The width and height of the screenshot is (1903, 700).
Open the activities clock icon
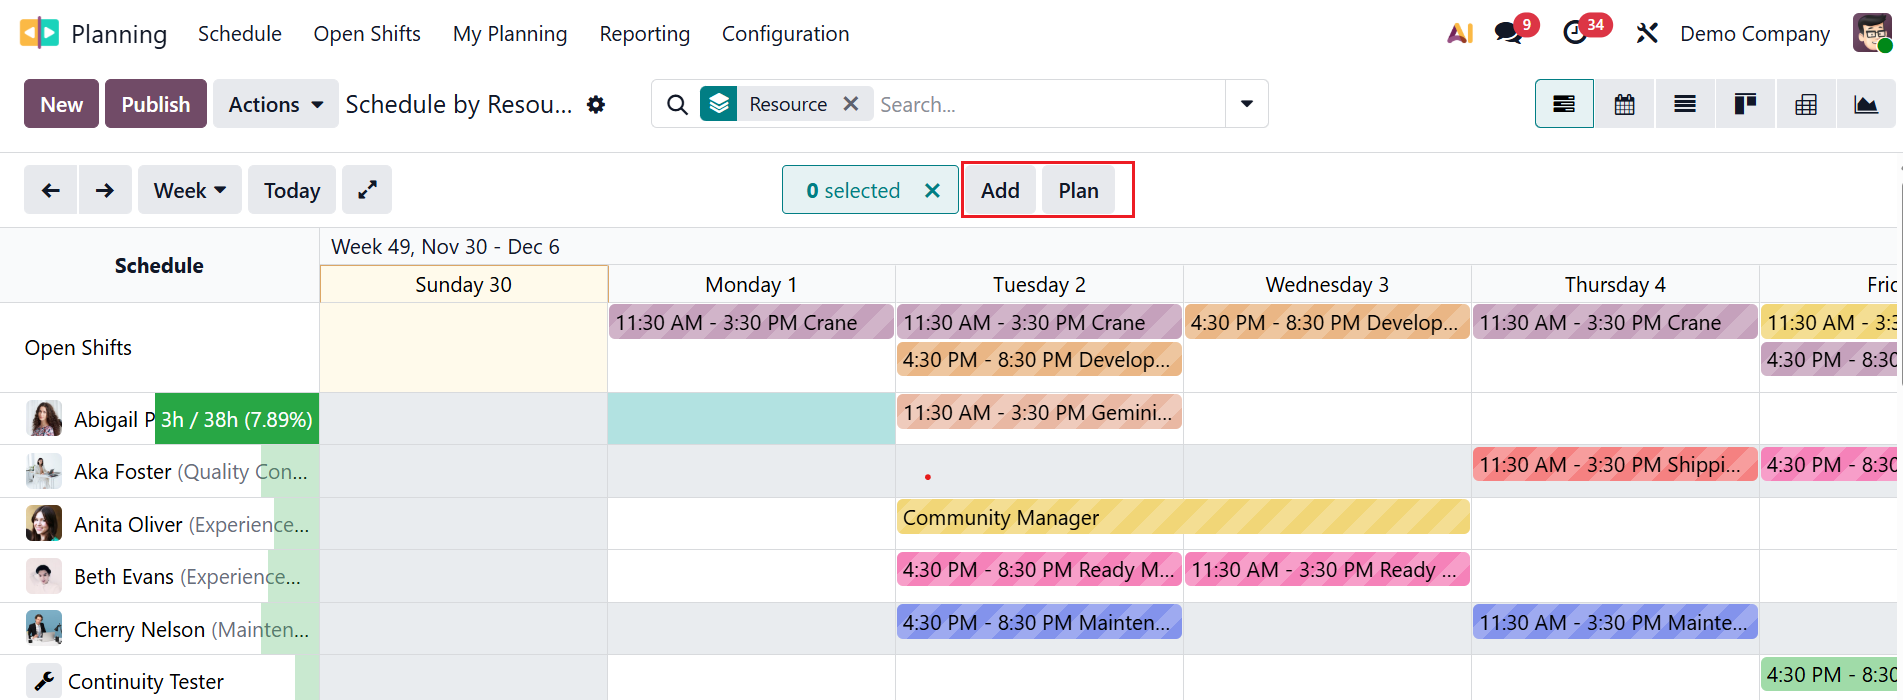coord(1575,33)
